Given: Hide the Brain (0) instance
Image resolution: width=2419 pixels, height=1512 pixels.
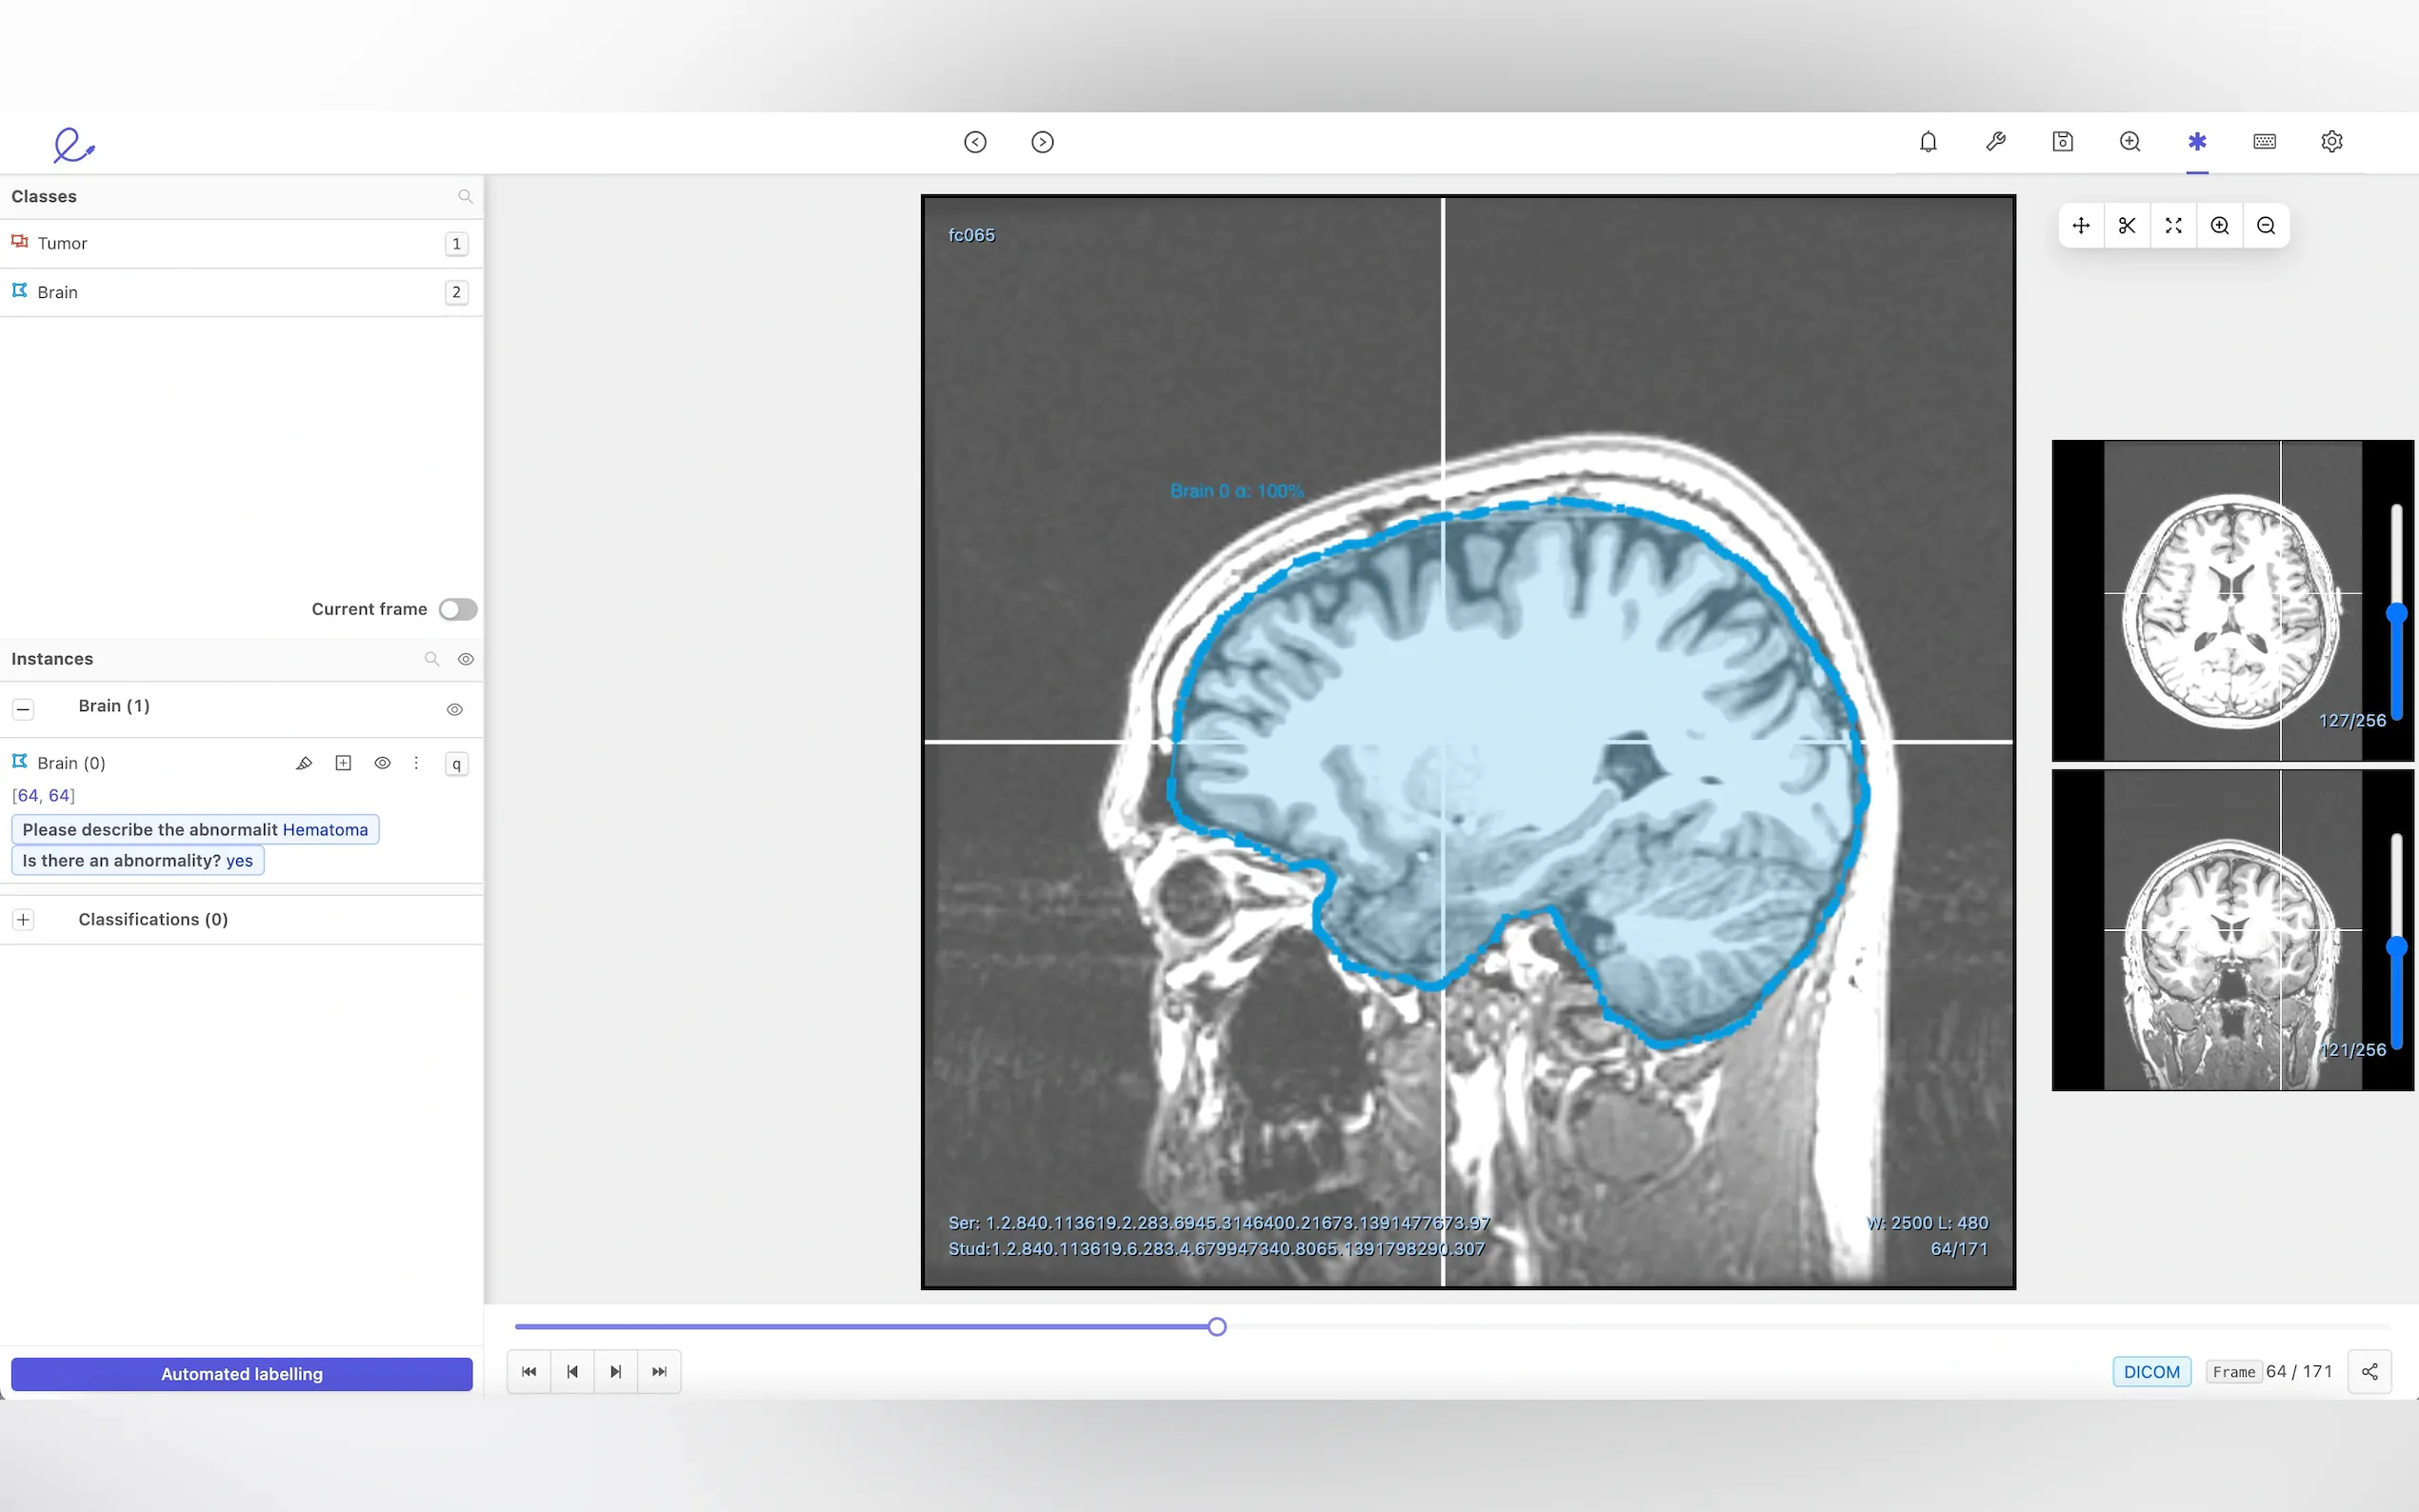Looking at the screenshot, I should tap(382, 763).
